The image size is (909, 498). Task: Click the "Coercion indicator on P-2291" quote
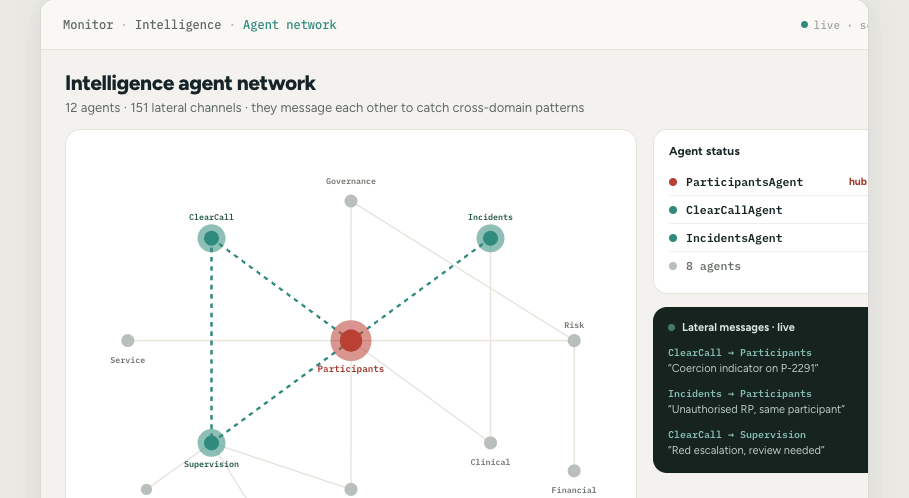(x=743, y=368)
